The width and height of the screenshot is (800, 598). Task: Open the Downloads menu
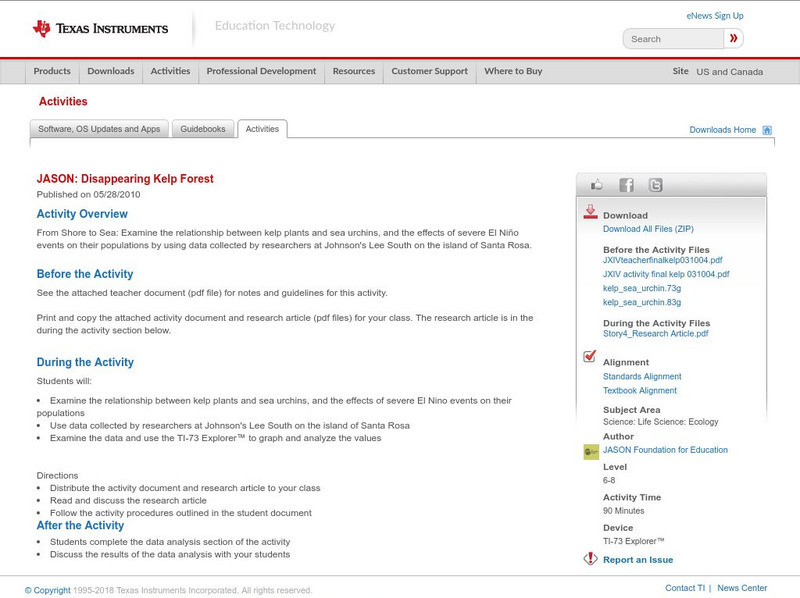pyautogui.click(x=111, y=71)
